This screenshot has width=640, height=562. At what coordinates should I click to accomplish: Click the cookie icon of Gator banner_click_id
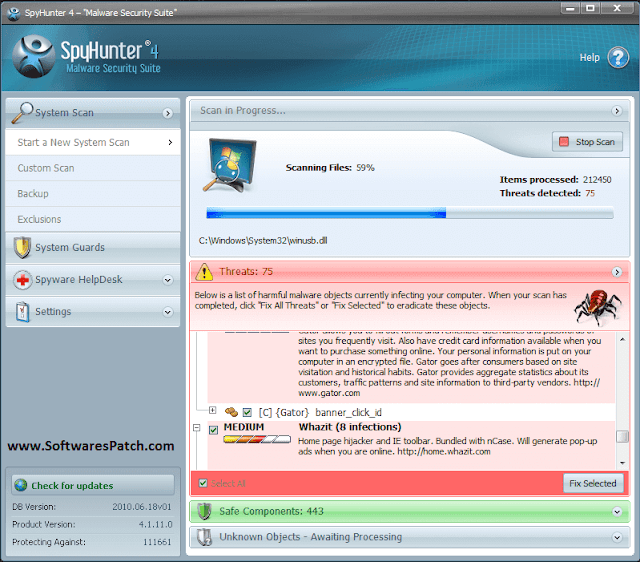pos(231,412)
